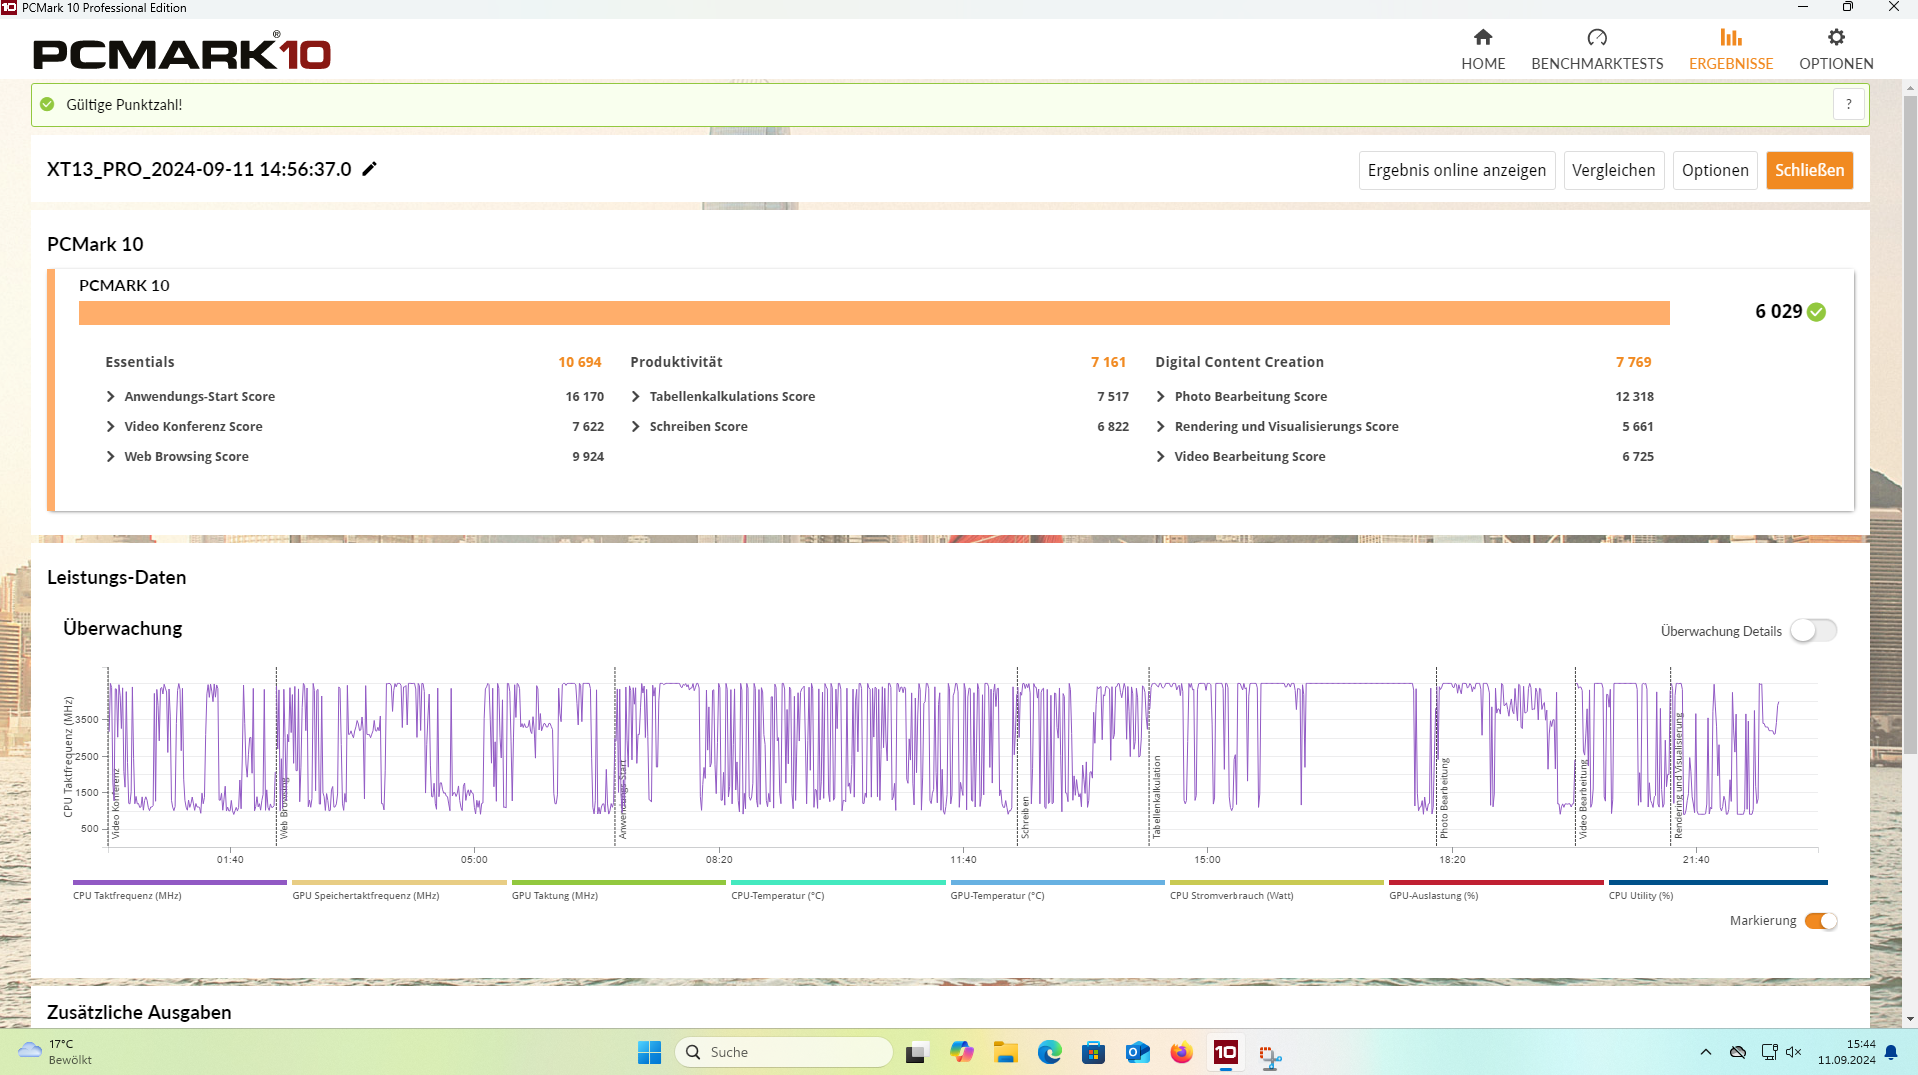Viewport: 1918px width, 1075px height.
Task: Click the taskbar Suche search box
Action: 784,1052
